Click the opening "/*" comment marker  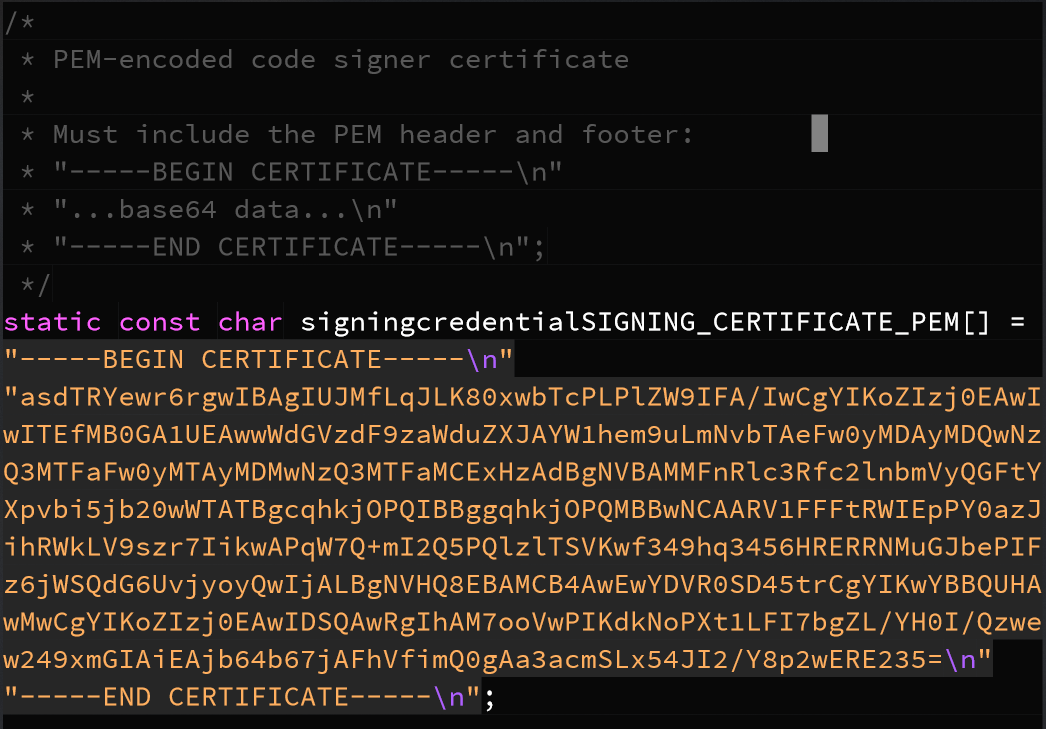(19, 22)
